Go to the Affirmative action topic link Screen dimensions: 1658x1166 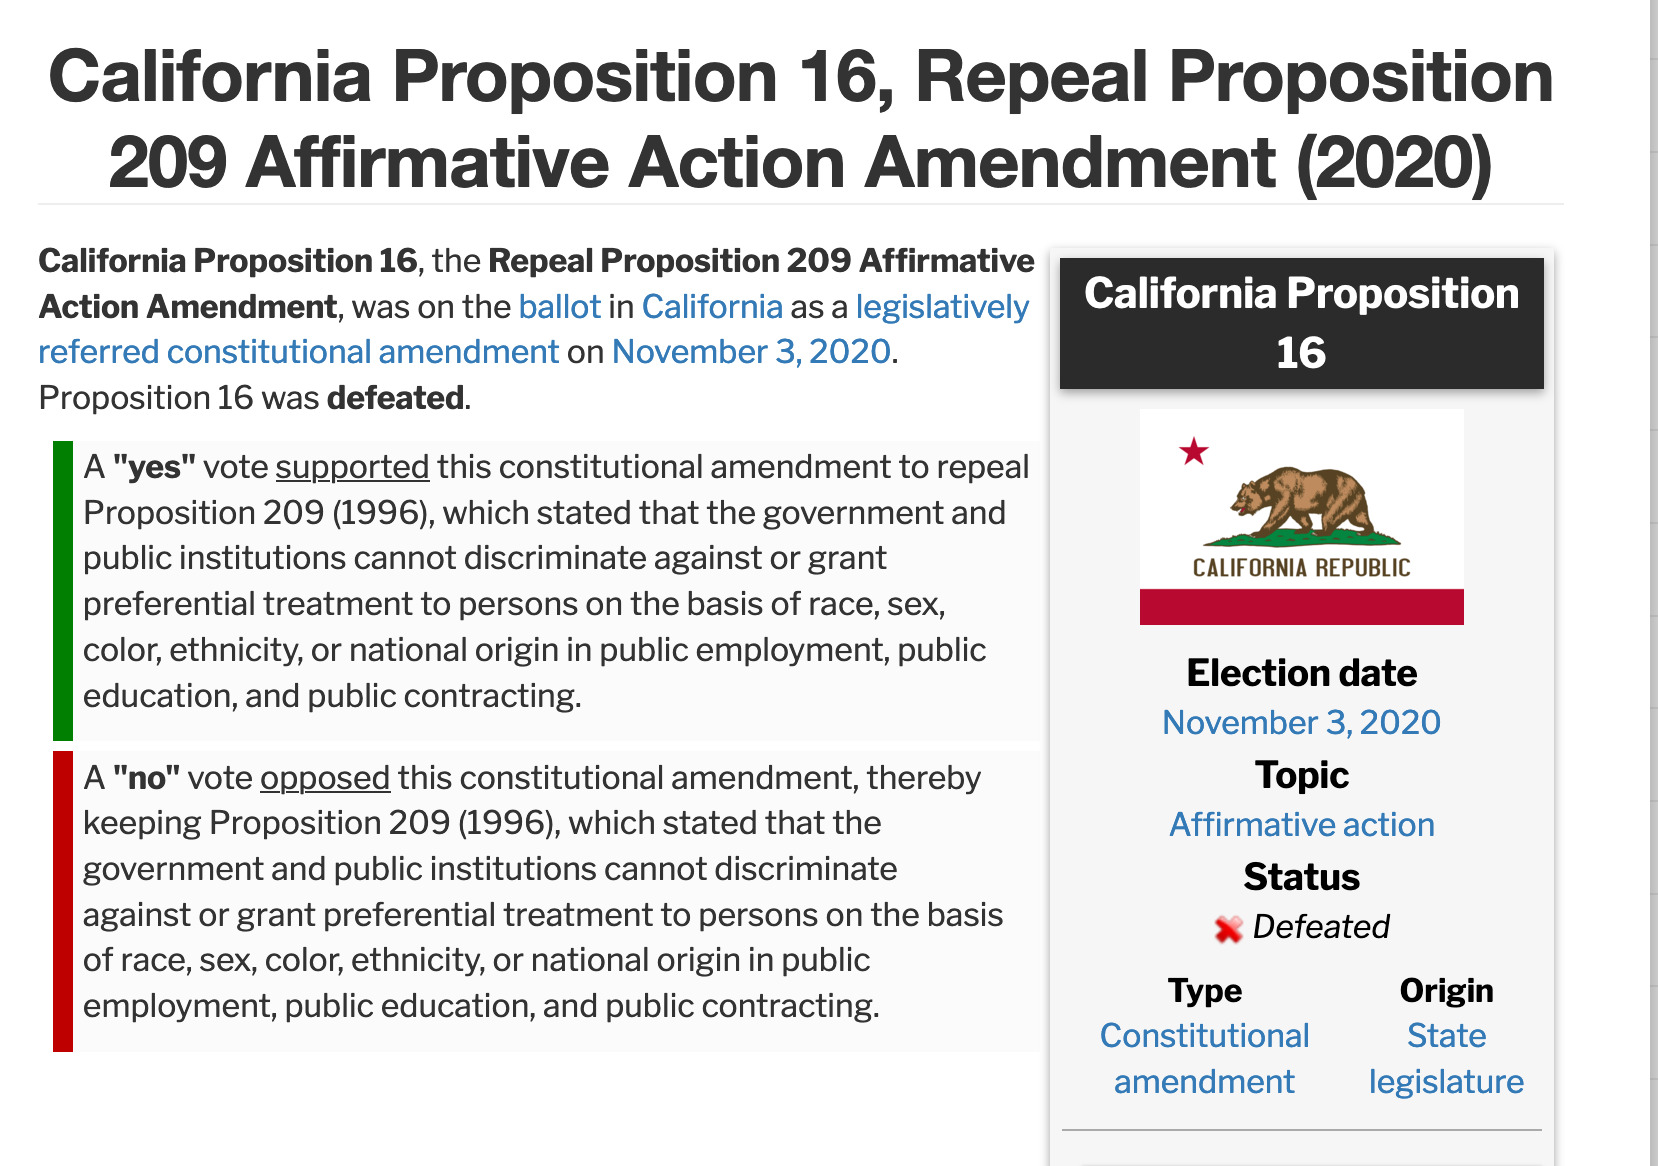(1301, 825)
